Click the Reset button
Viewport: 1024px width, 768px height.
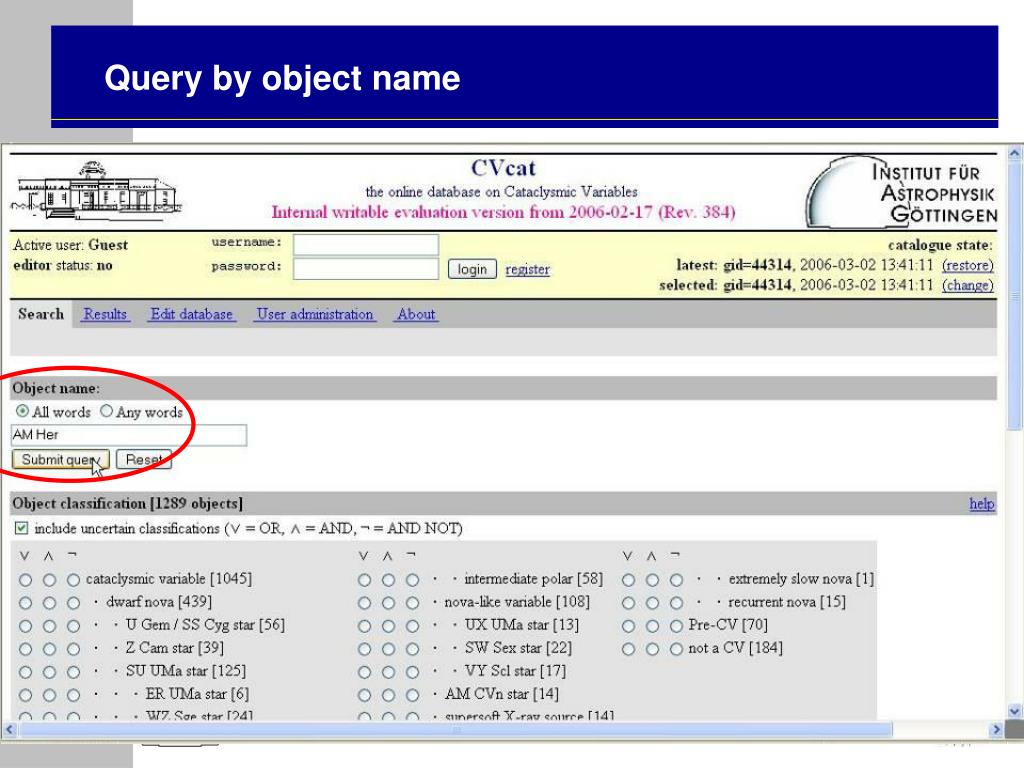[x=144, y=460]
